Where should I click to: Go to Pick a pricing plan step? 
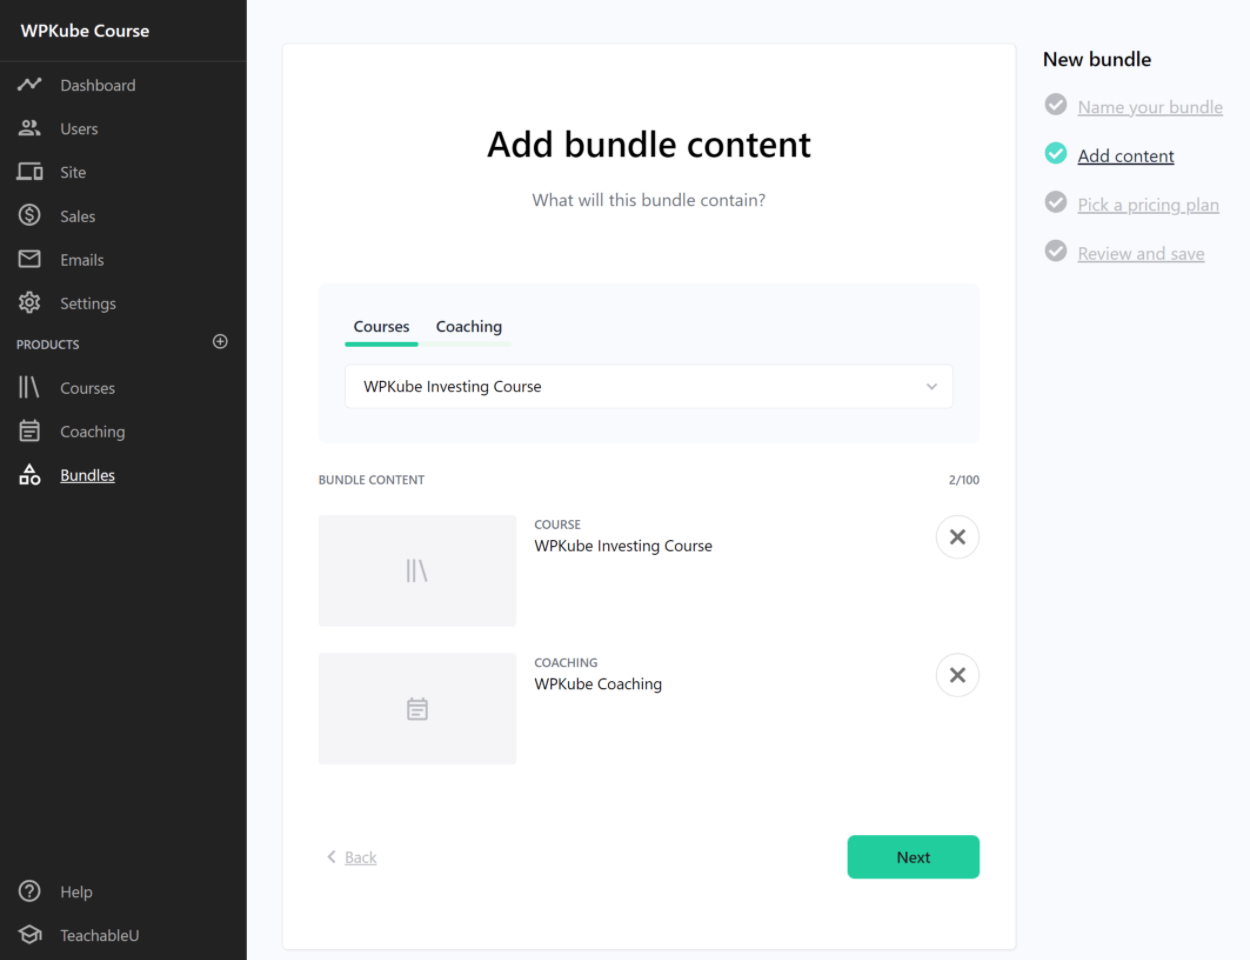(x=1148, y=205)
